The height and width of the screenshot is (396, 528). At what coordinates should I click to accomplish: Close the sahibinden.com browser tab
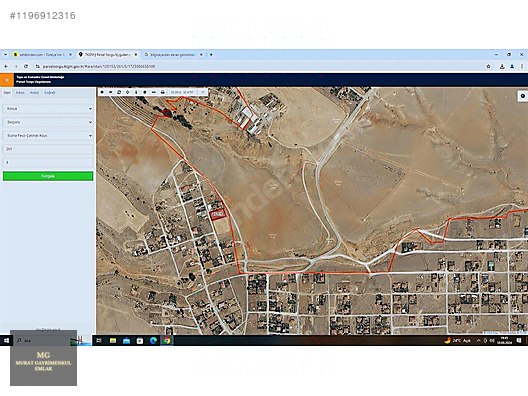point(70,55)
